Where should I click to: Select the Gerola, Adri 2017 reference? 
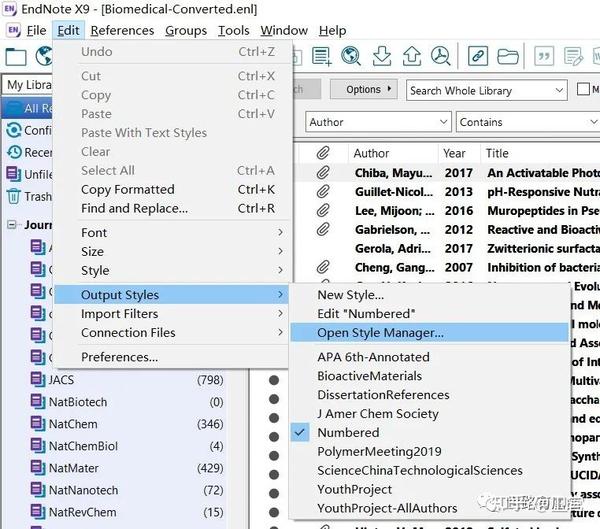(447, 248)
